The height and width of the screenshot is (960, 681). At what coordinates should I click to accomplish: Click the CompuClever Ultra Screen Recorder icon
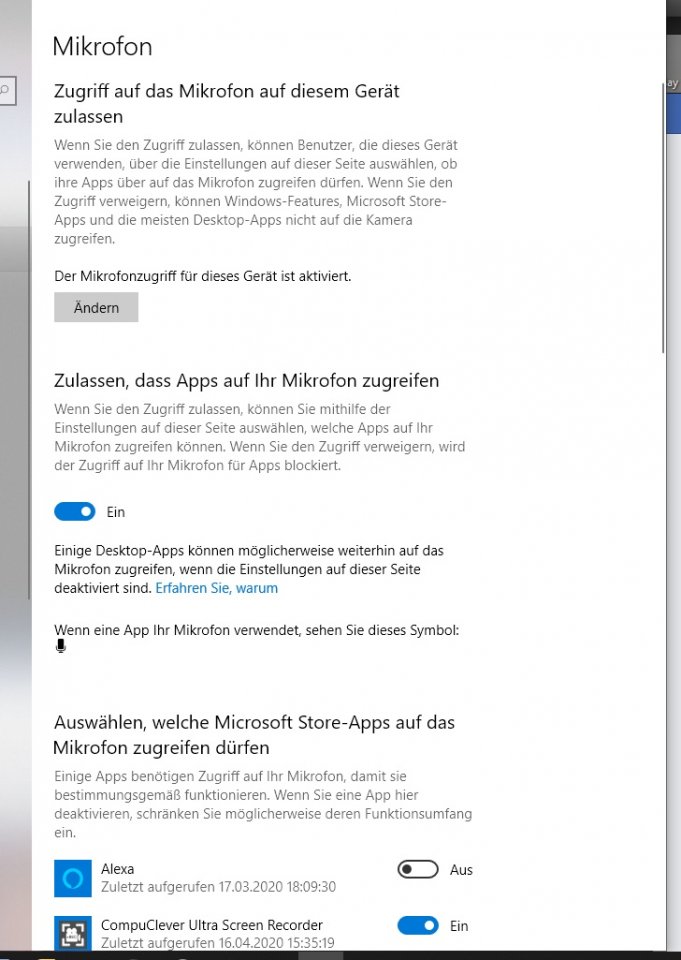(73, 934)
